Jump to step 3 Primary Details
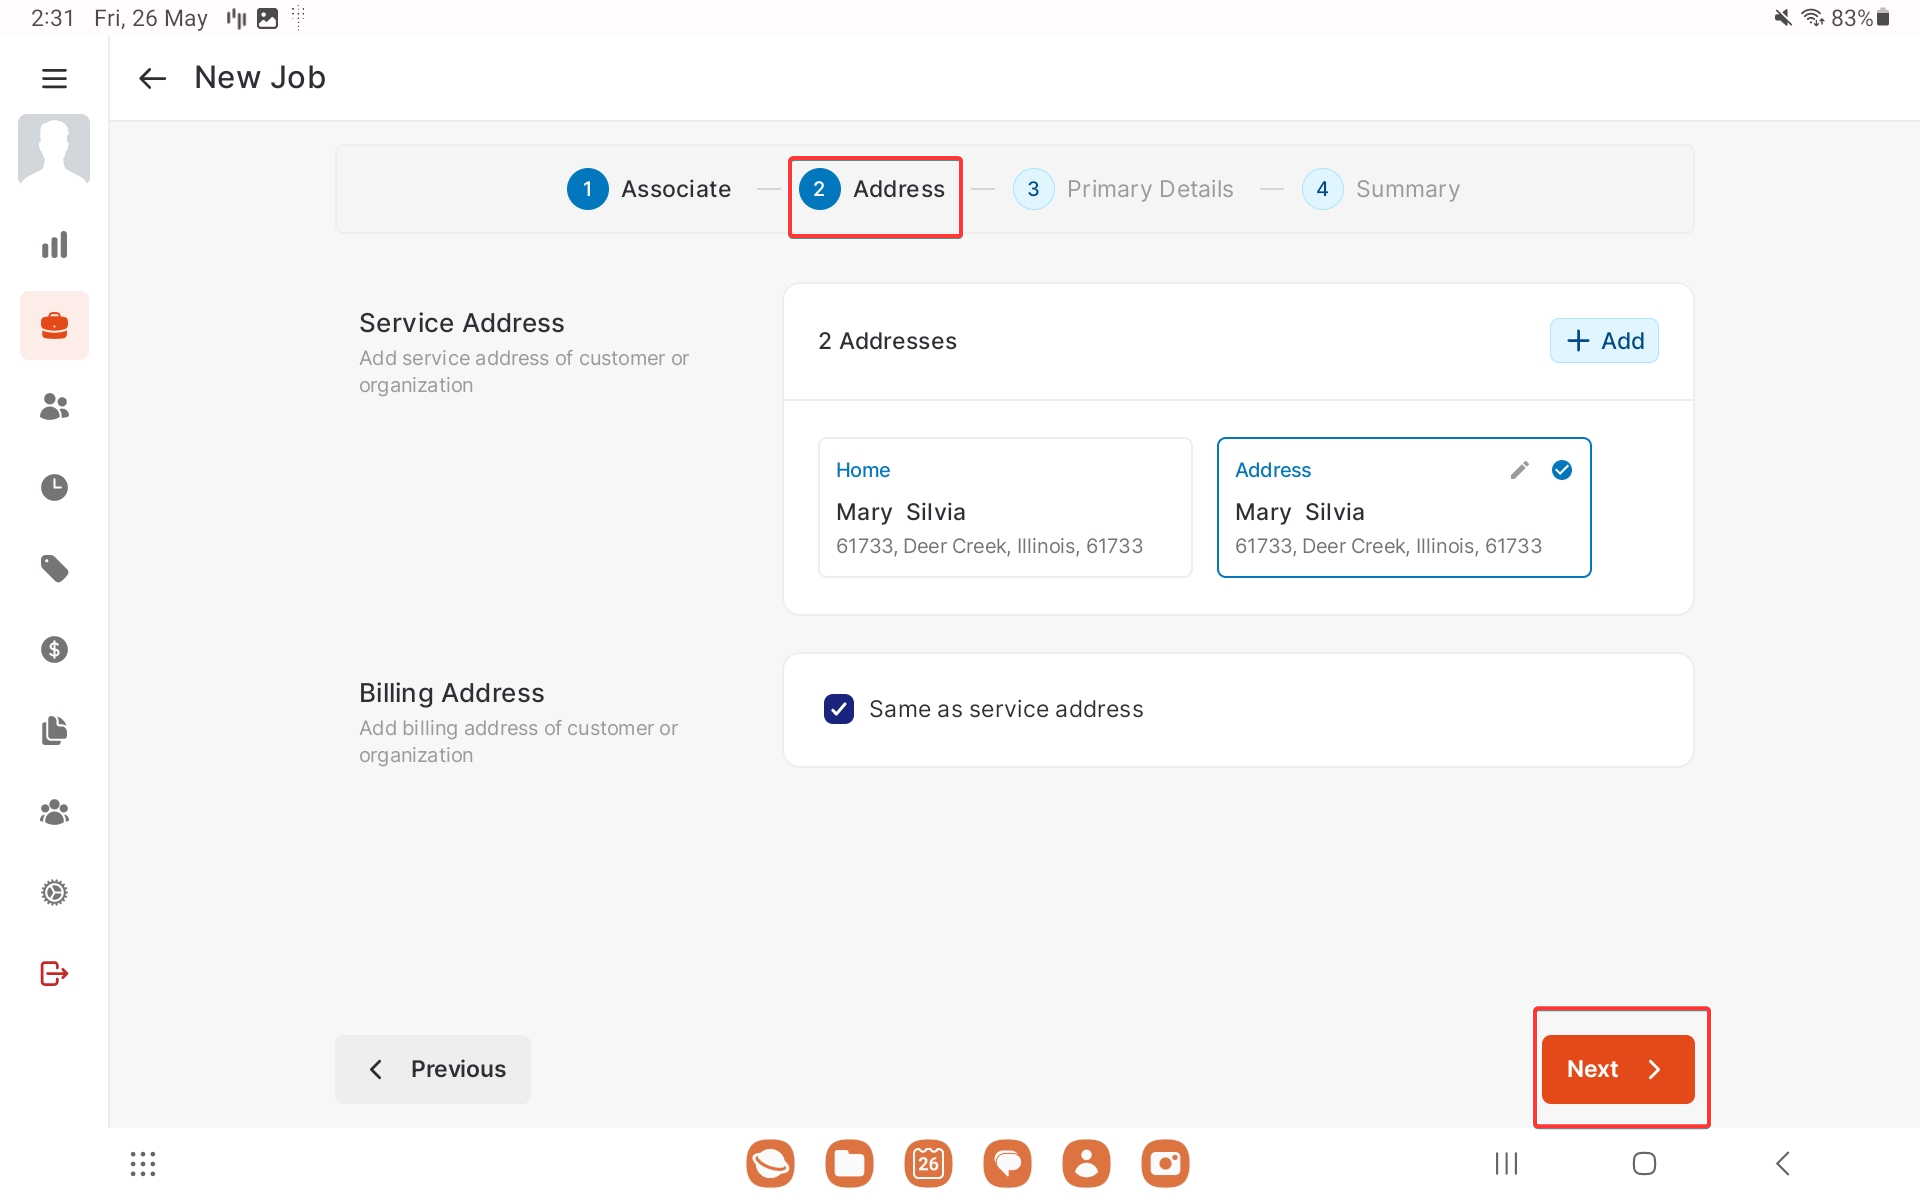 pos(1123,189)
